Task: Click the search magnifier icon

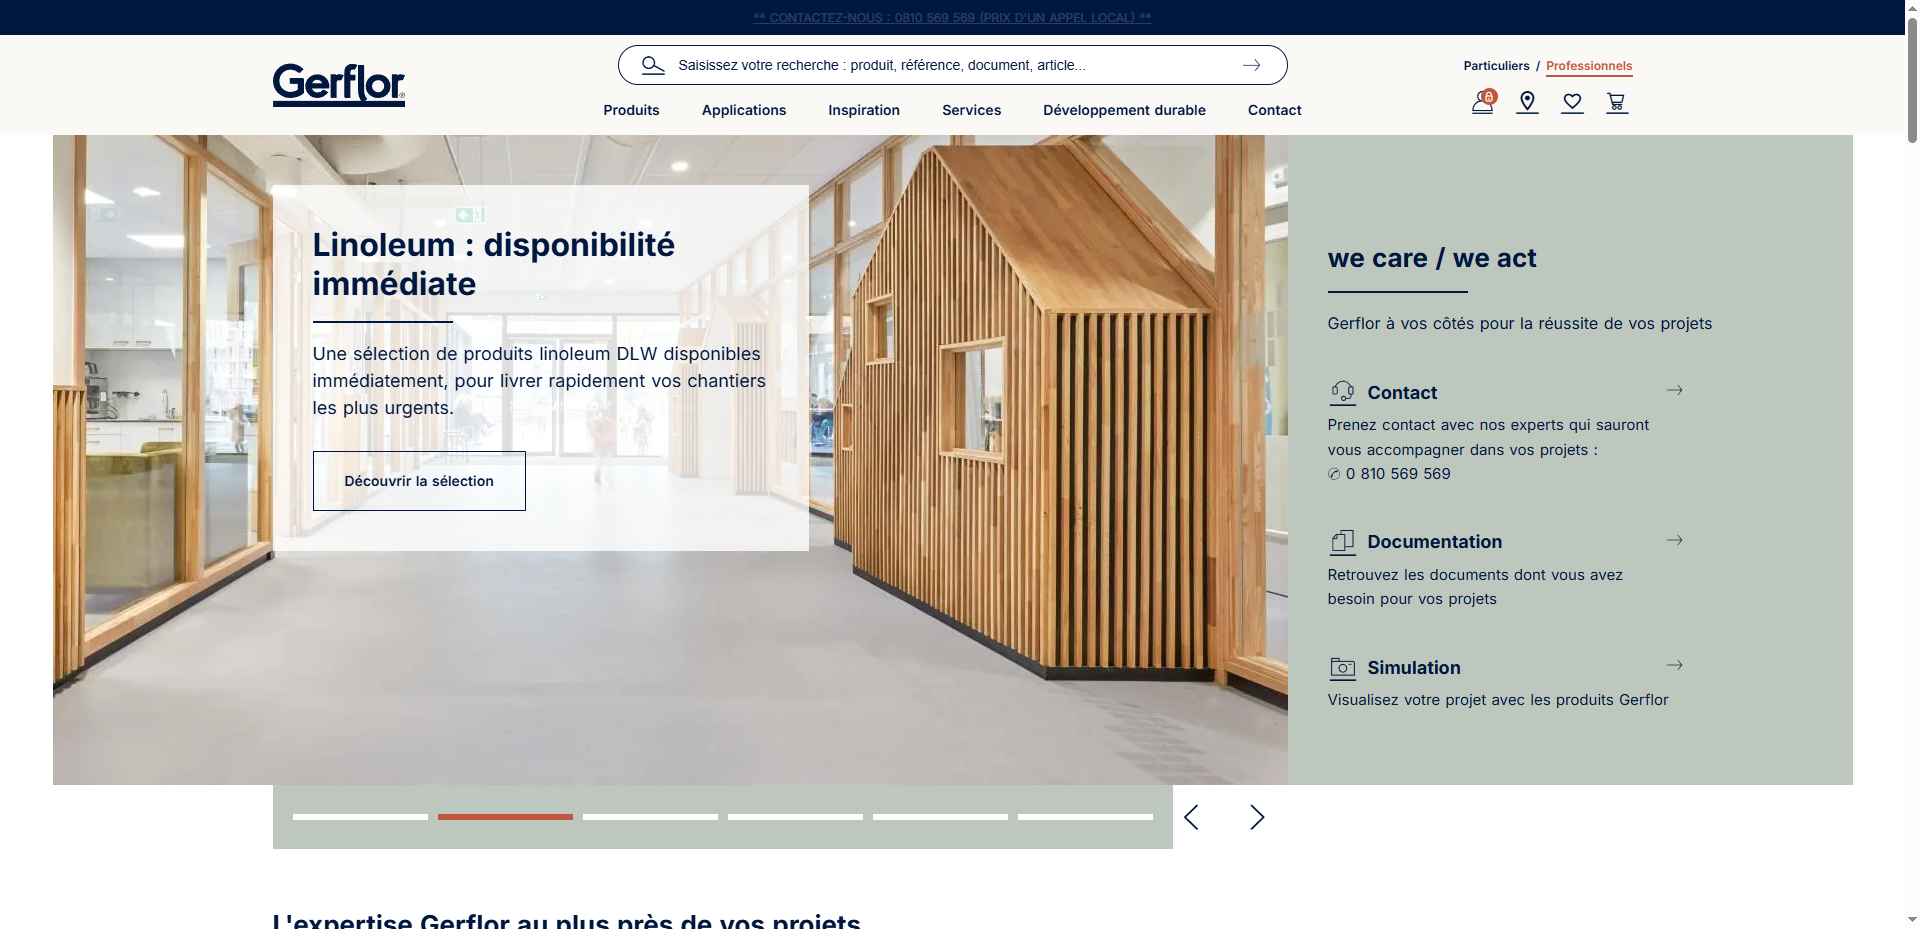Action: (x=653, y=65)
